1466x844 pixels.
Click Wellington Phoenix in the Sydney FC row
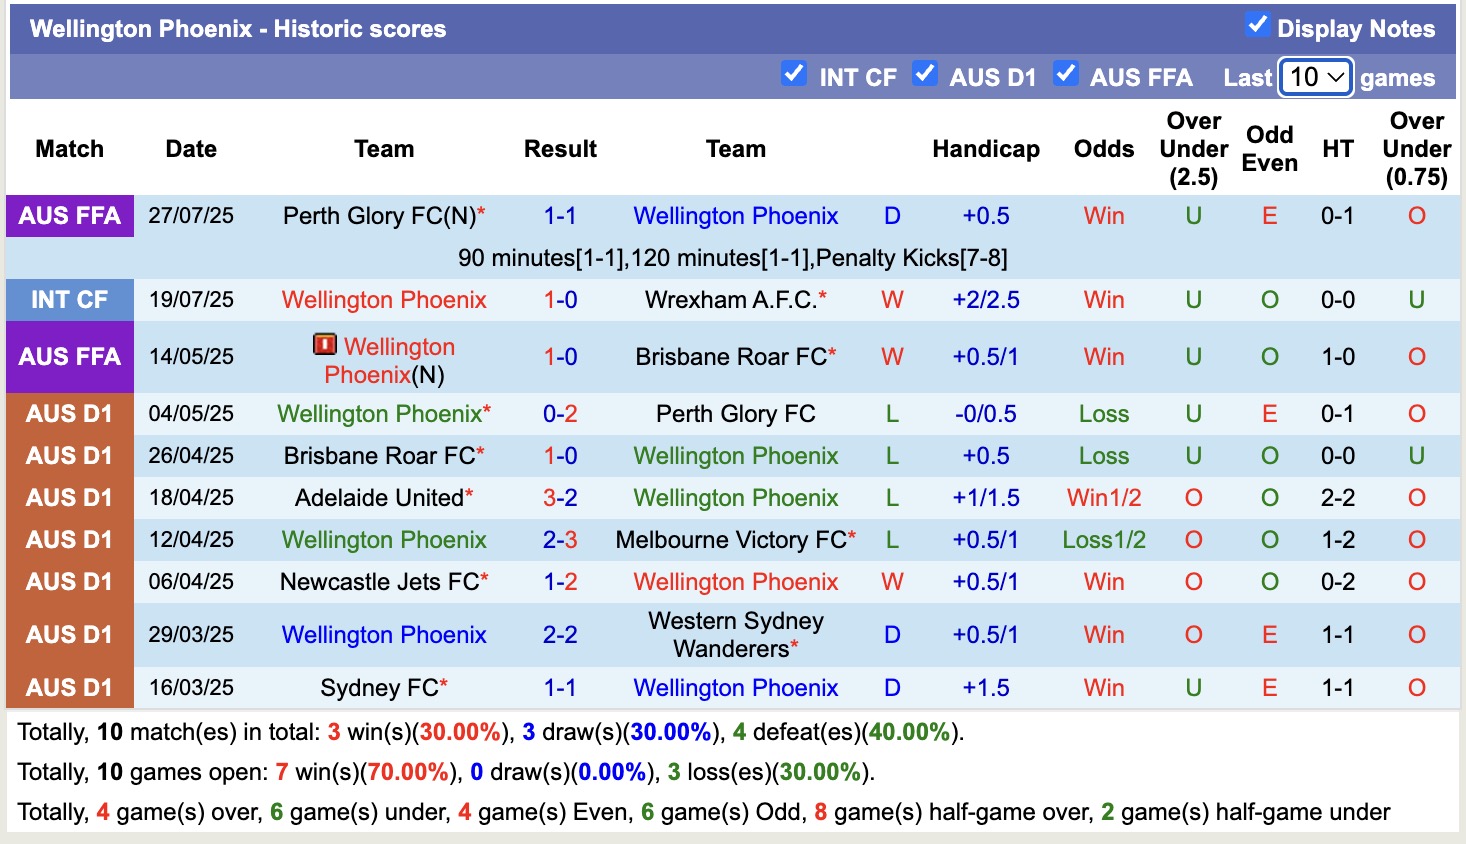(x=736, y=687)
